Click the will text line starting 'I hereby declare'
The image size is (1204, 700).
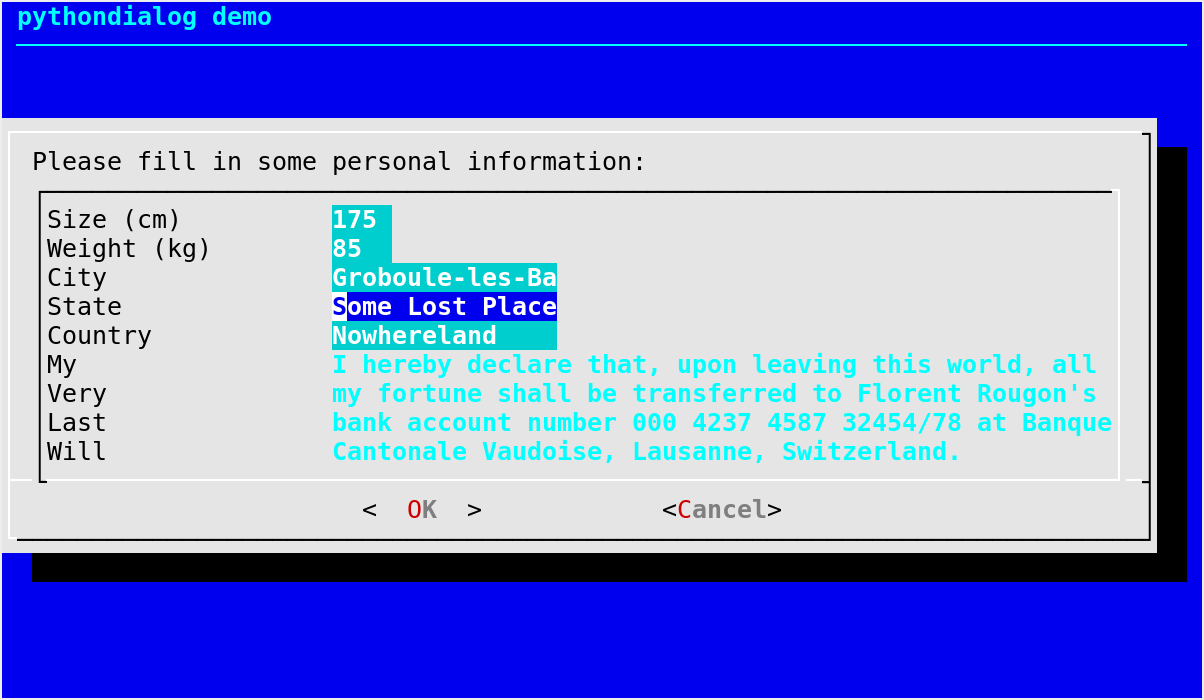[714, 364]
